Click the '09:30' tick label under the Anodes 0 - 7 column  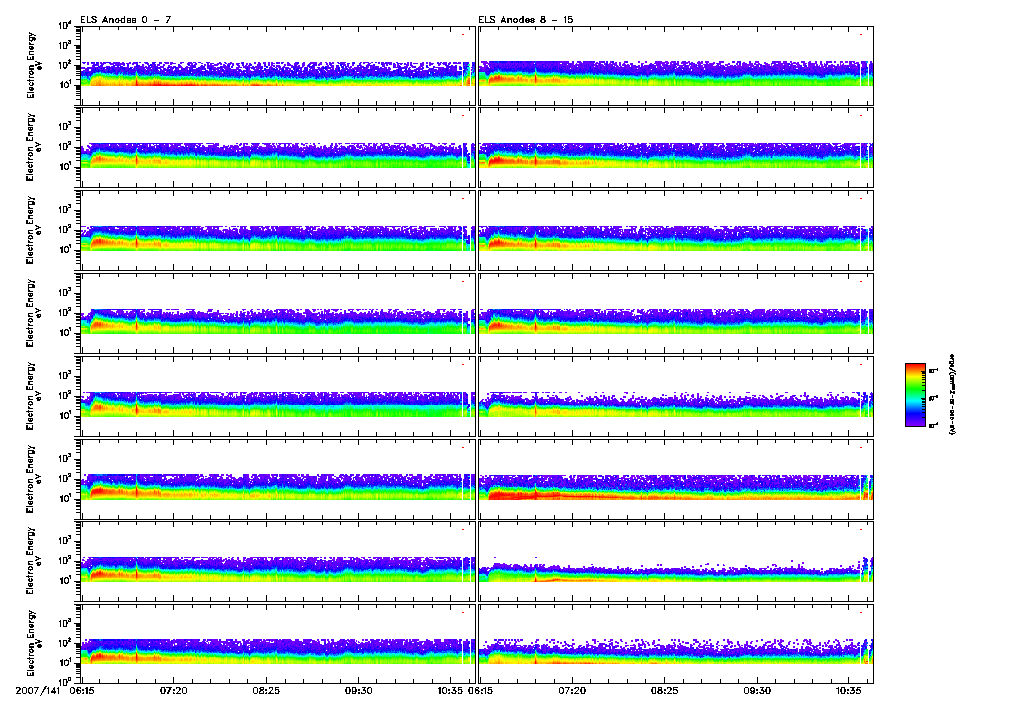(x=359, y=690)
